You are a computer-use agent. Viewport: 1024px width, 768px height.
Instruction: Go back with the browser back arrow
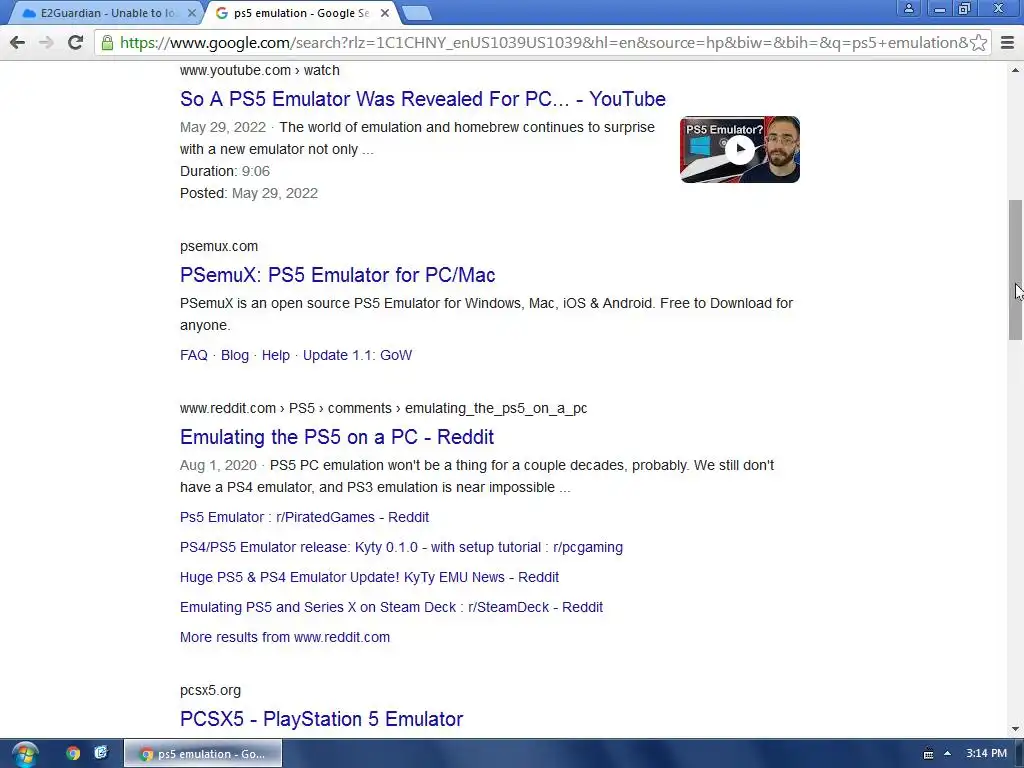coord(18,42)
